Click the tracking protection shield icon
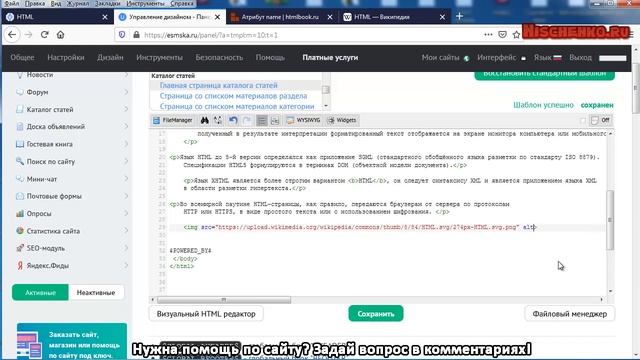The image size is (640, 360). point(122,35)
